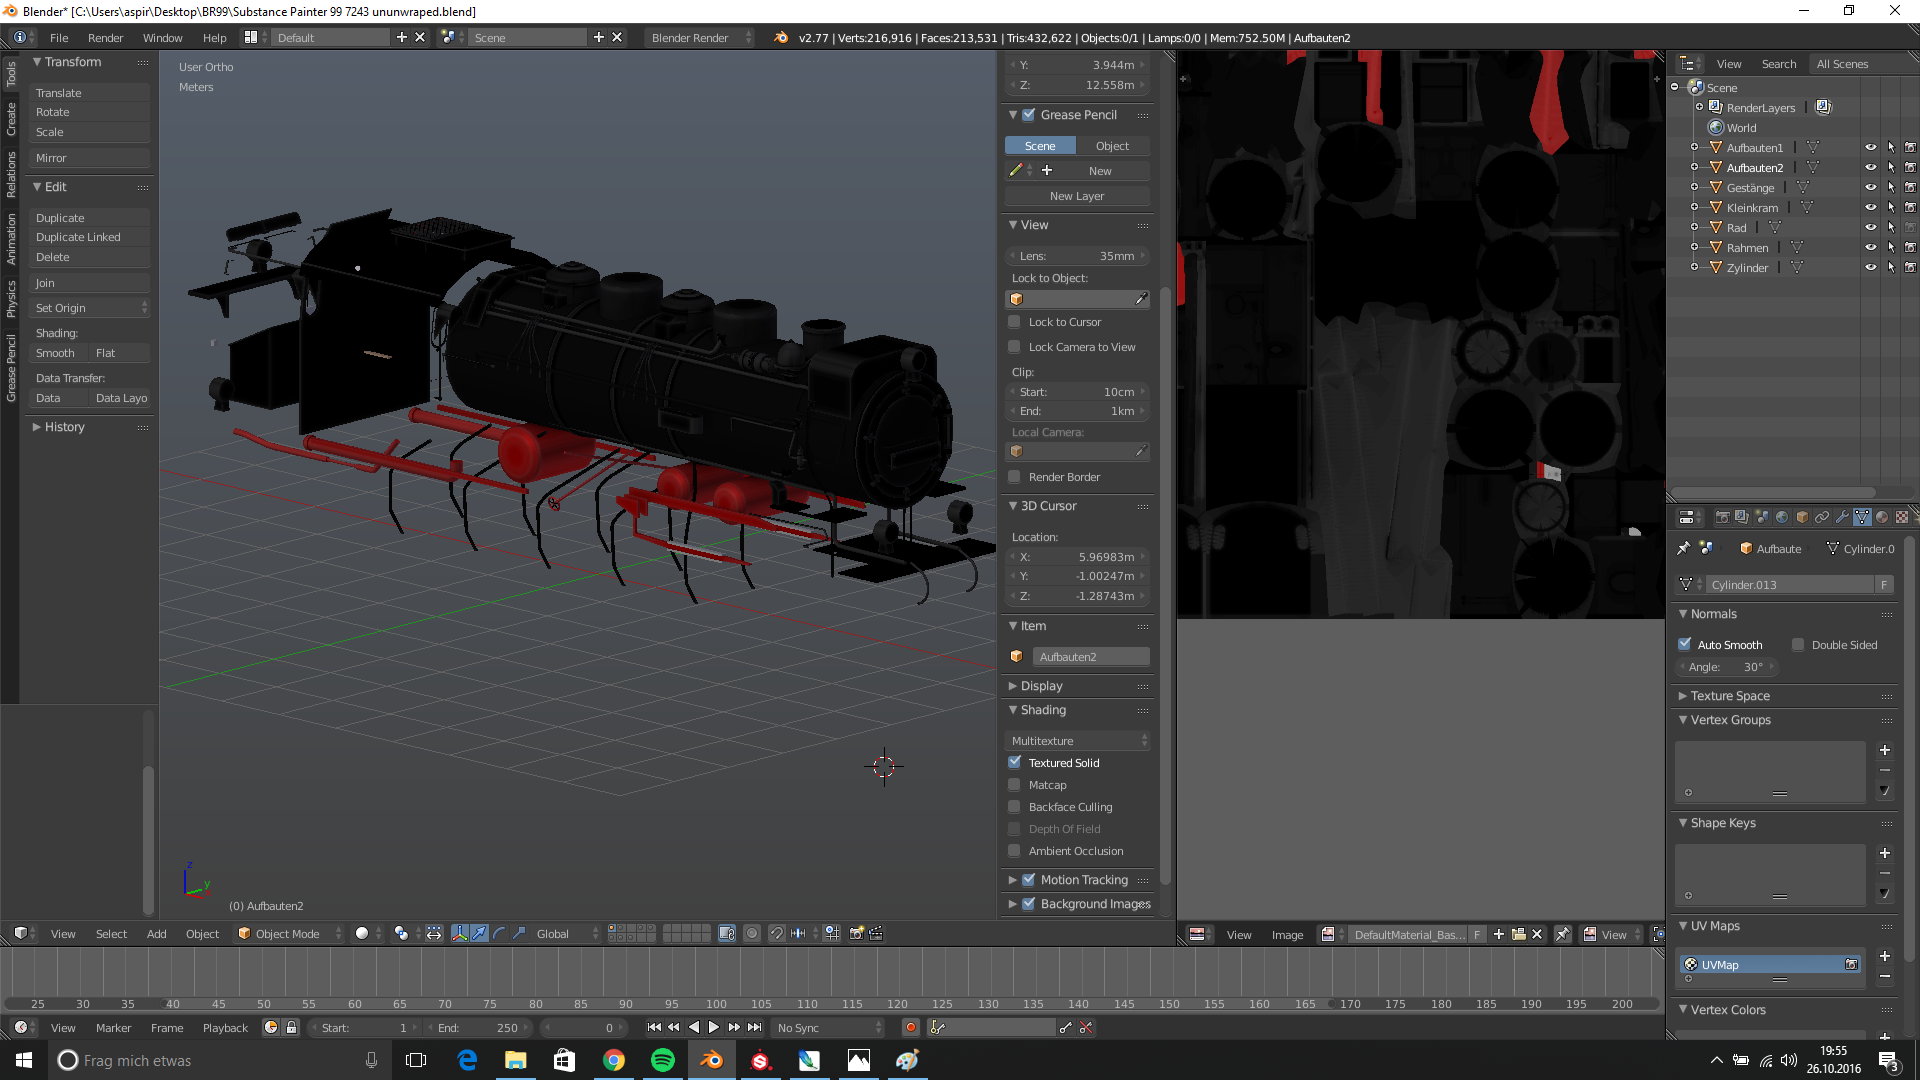Open the Material properties tab
Viewport: 1920px width, 1080px height.
1882,517
